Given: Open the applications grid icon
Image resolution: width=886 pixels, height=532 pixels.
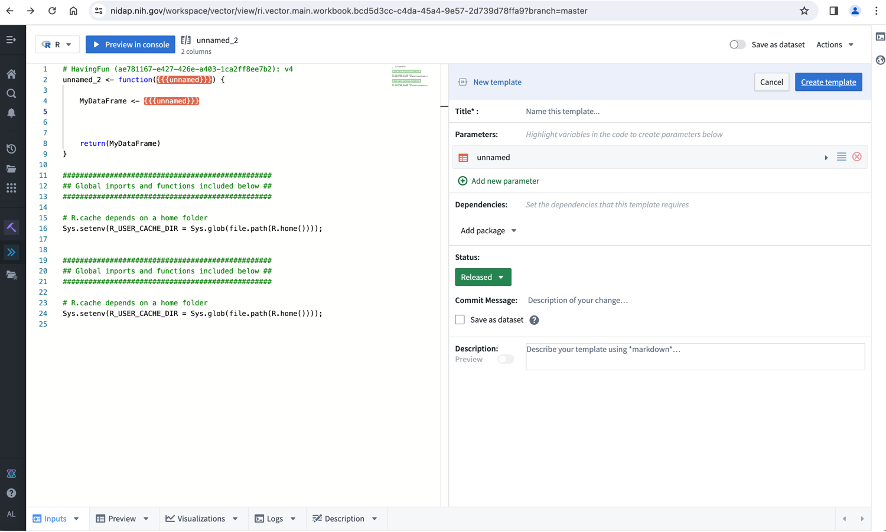Looking at the screenshot, I should [12, 187].
